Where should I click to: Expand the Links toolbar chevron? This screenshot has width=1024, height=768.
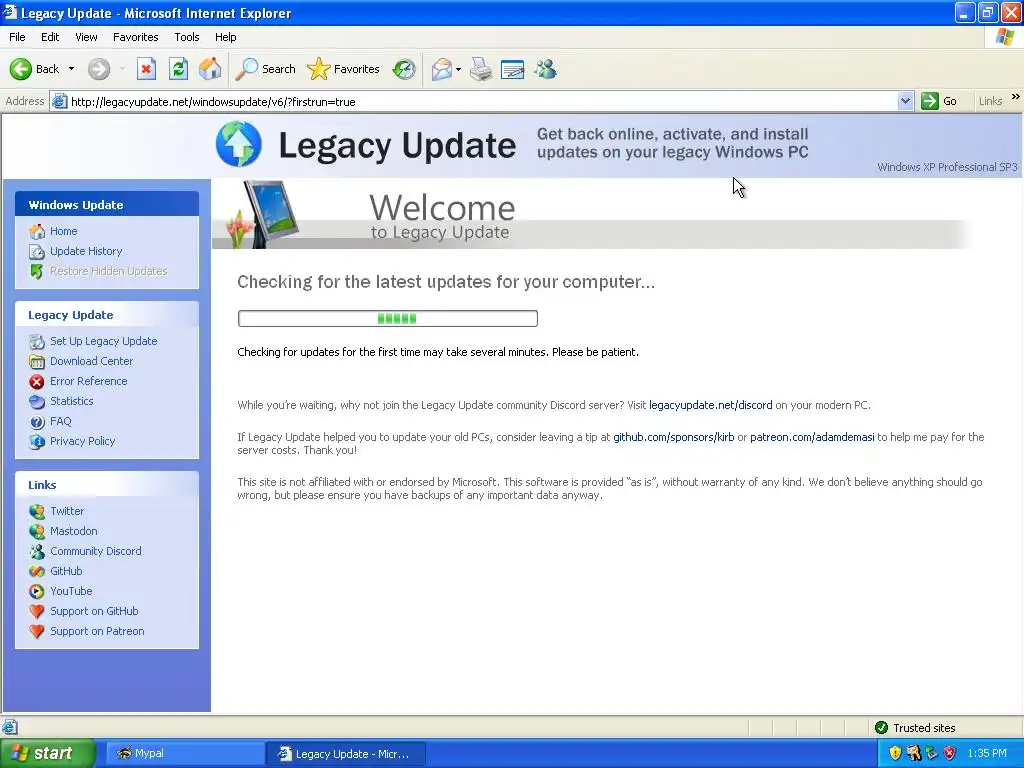click(1016, 97)
